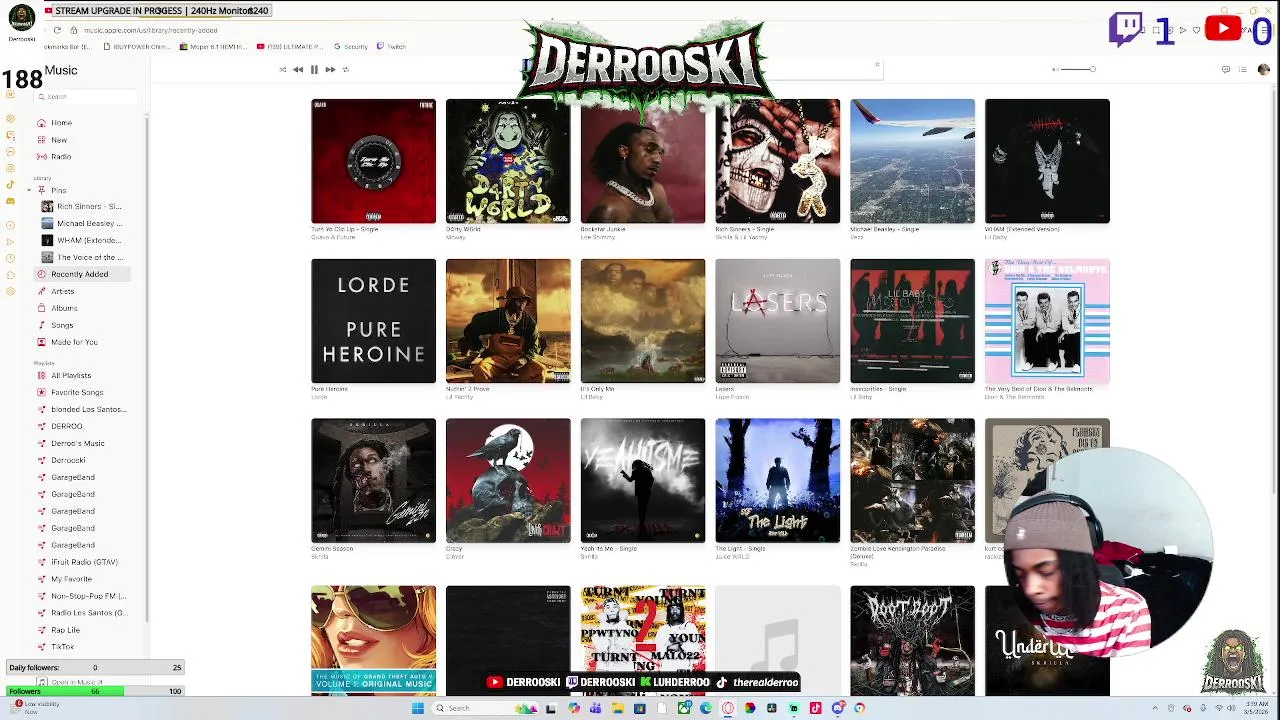Screen dimensions: 1280x720
Task: Open the account profile avatar
Action: pos(1263,69)
